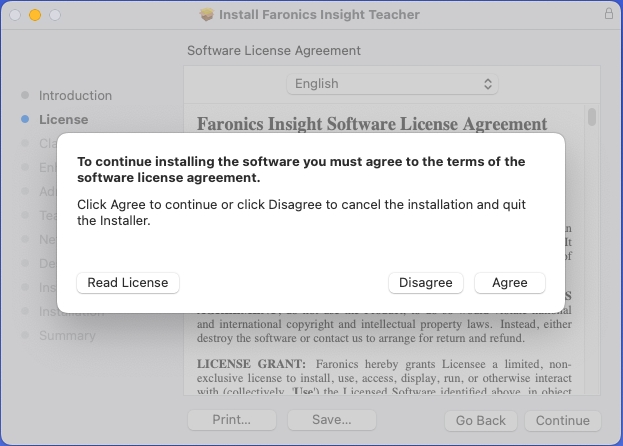This screenshot has width=623, height=446.
Task: Click the lock icon in title bar
Action: 609,15
